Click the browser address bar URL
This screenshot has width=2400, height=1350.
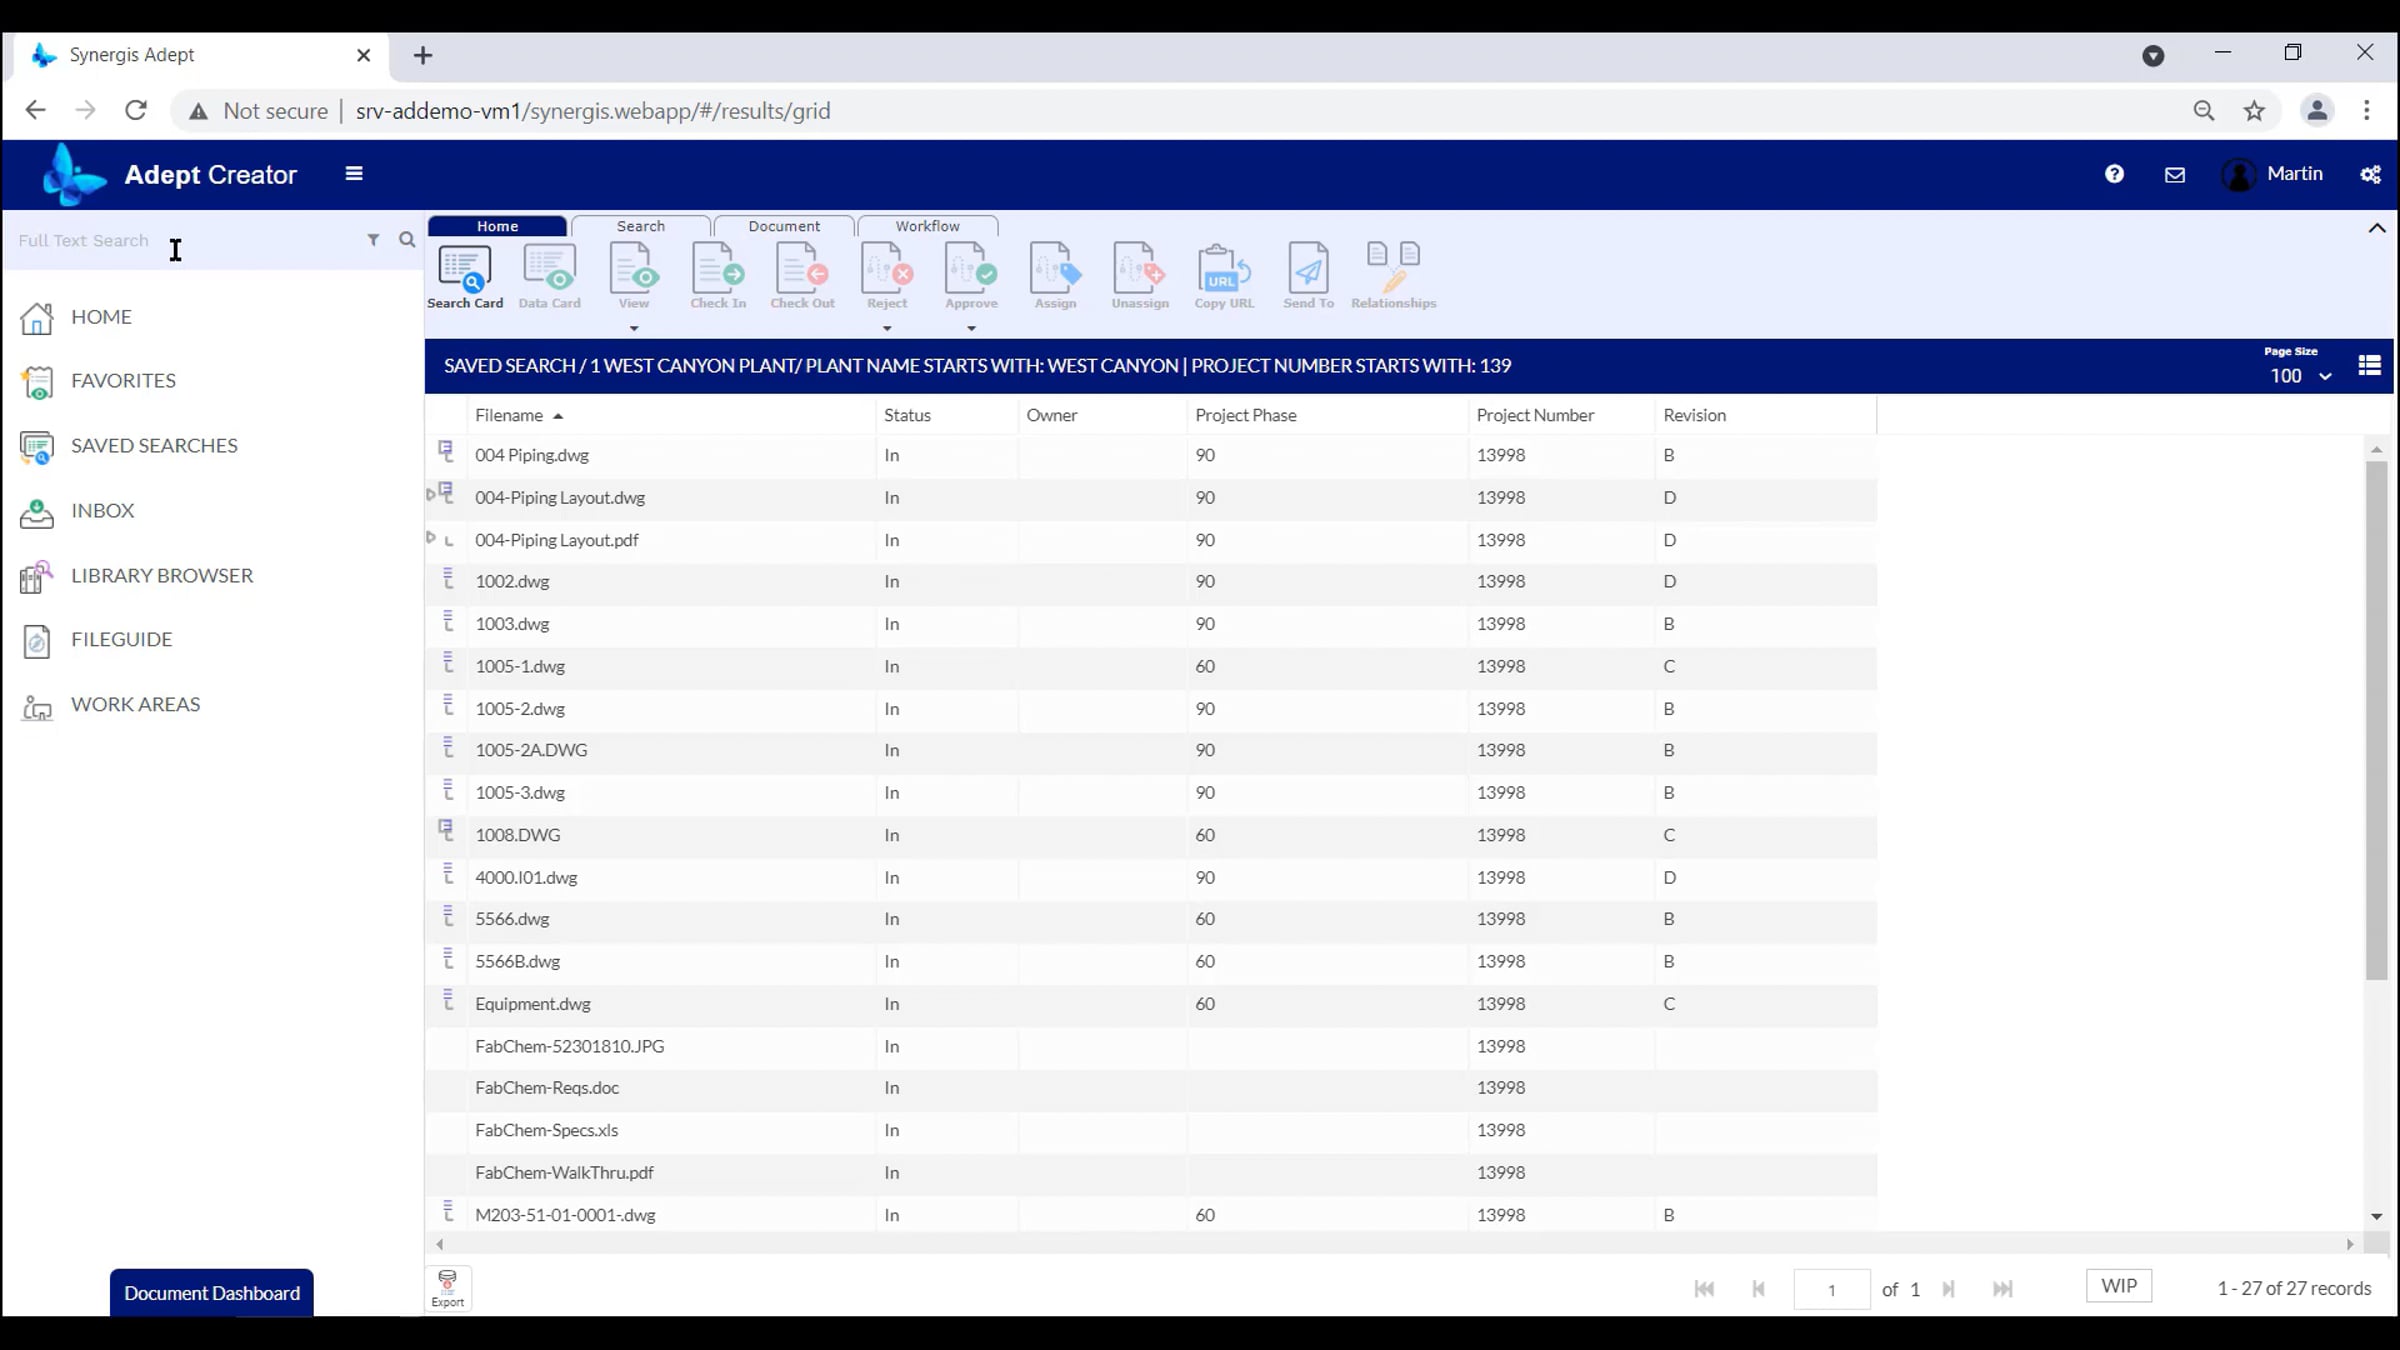593,111
